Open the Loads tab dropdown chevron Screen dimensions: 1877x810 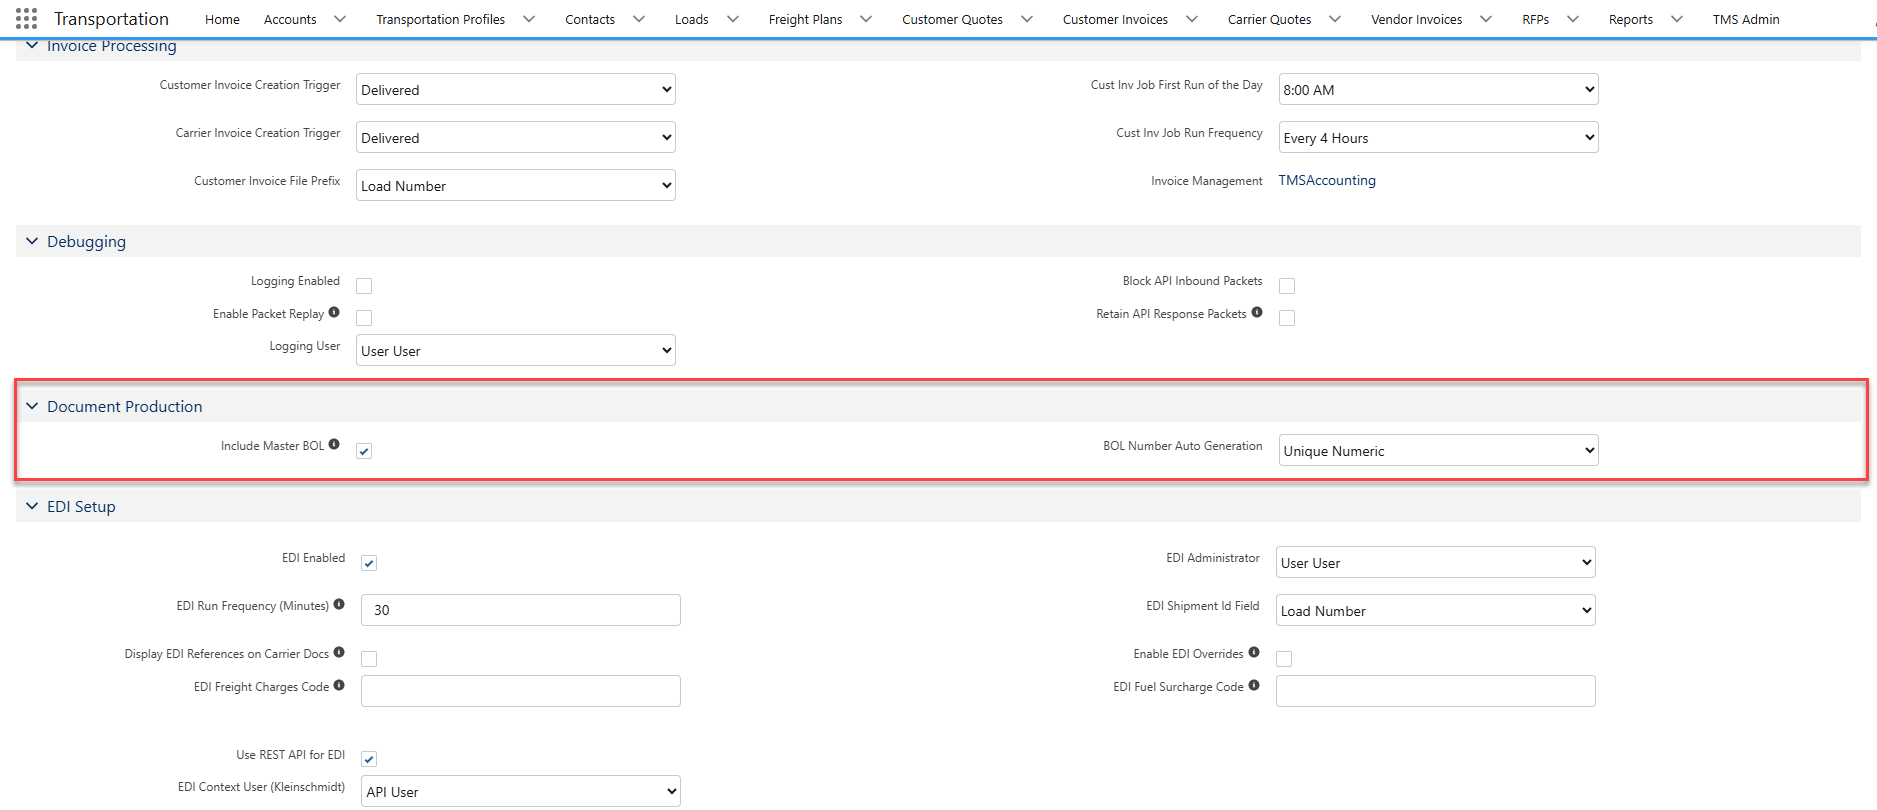[733, 19]
